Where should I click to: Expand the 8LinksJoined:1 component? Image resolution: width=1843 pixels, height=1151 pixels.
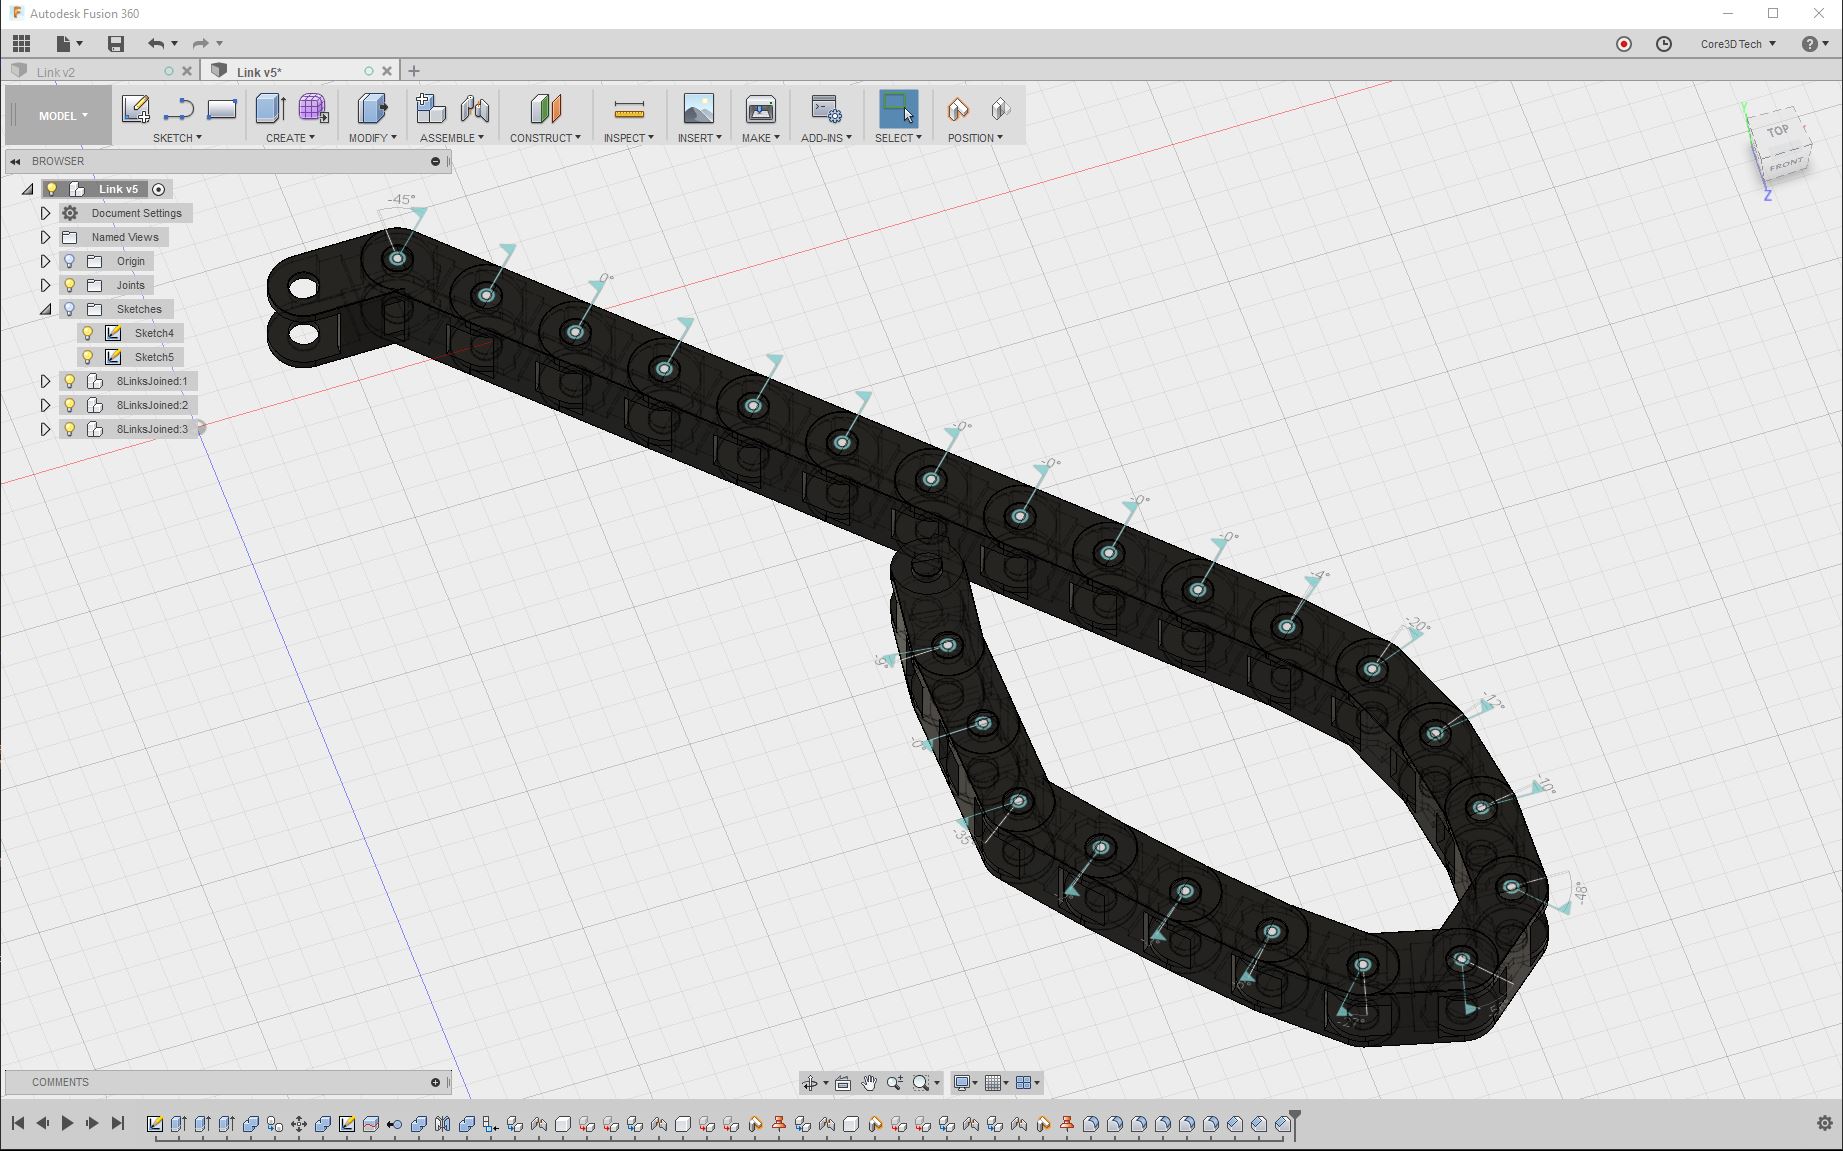tap(45, 381)
